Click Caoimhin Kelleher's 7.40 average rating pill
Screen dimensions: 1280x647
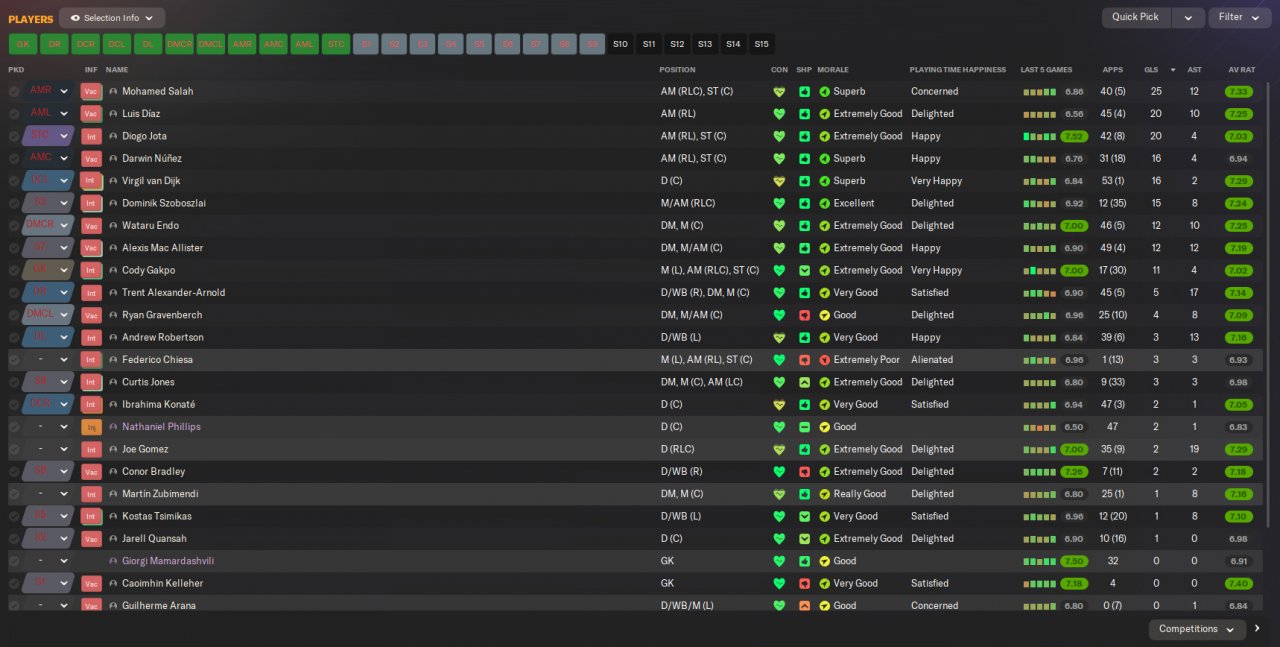[1239, 584]
